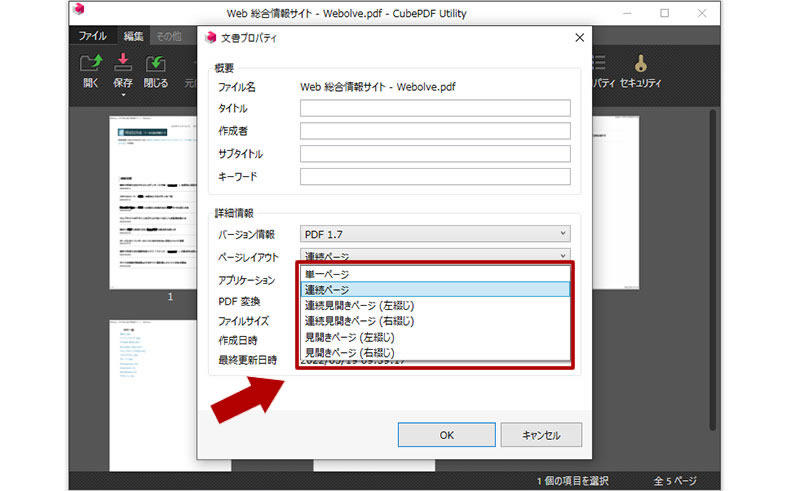Screen dimensions: 800x491
Task: Select the second page thumbnail below page 1
Action: [153, 396]
